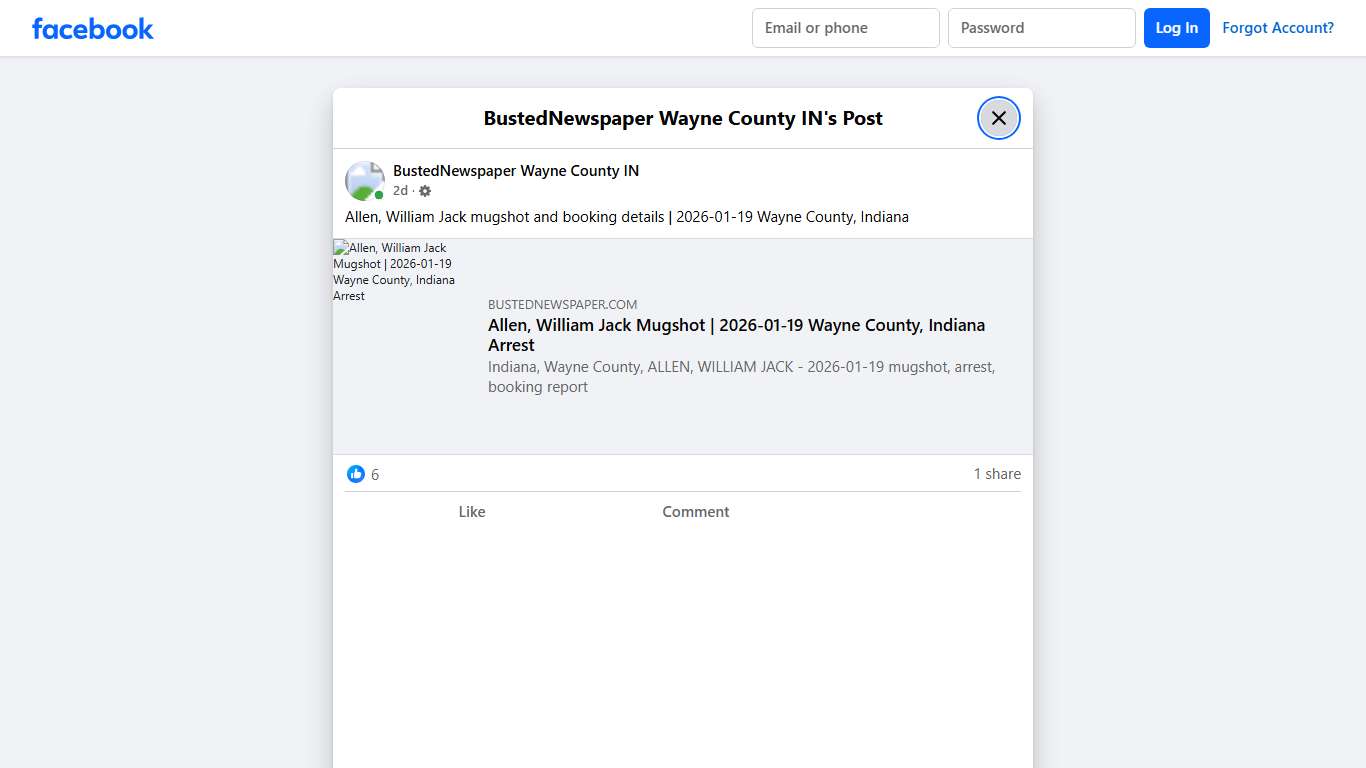
Task: Click the BUSTEDNEWSPAPER.COM source link
Action: point(562,304)
